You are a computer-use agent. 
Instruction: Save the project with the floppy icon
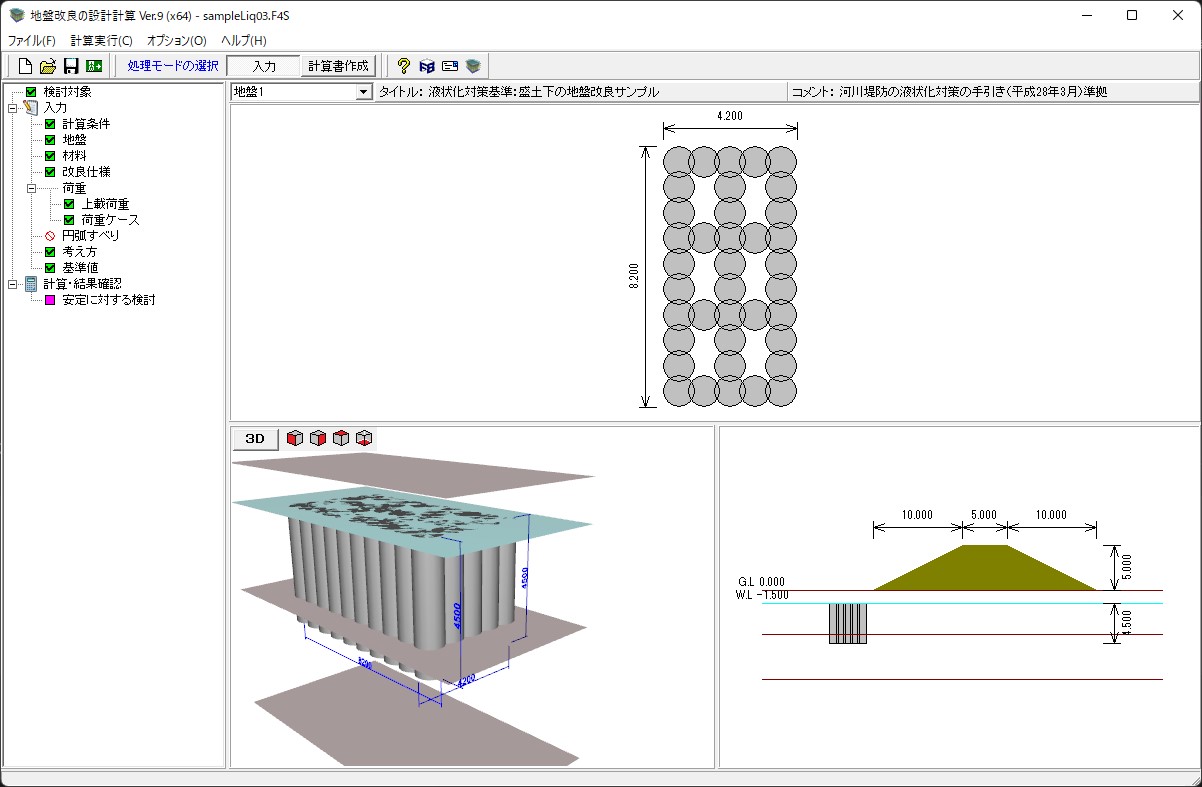[x=71, y=66]
